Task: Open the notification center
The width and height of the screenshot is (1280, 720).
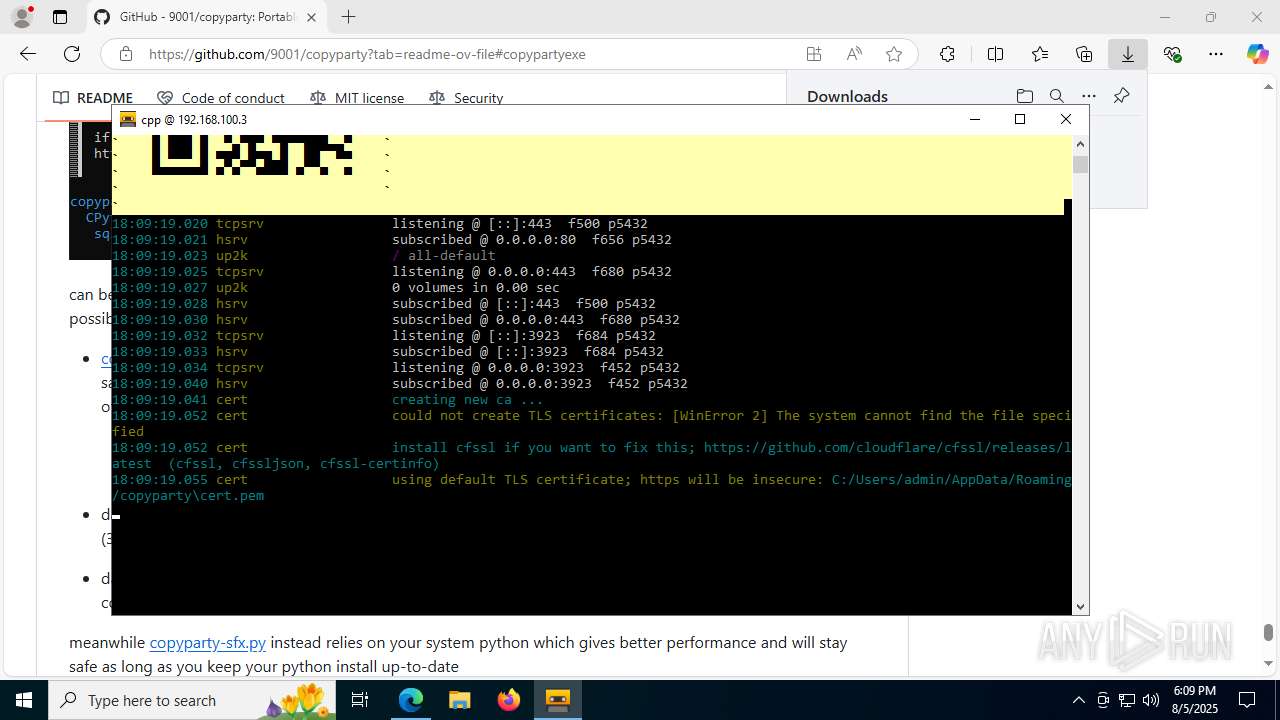Action: [x=1247, y=700]
